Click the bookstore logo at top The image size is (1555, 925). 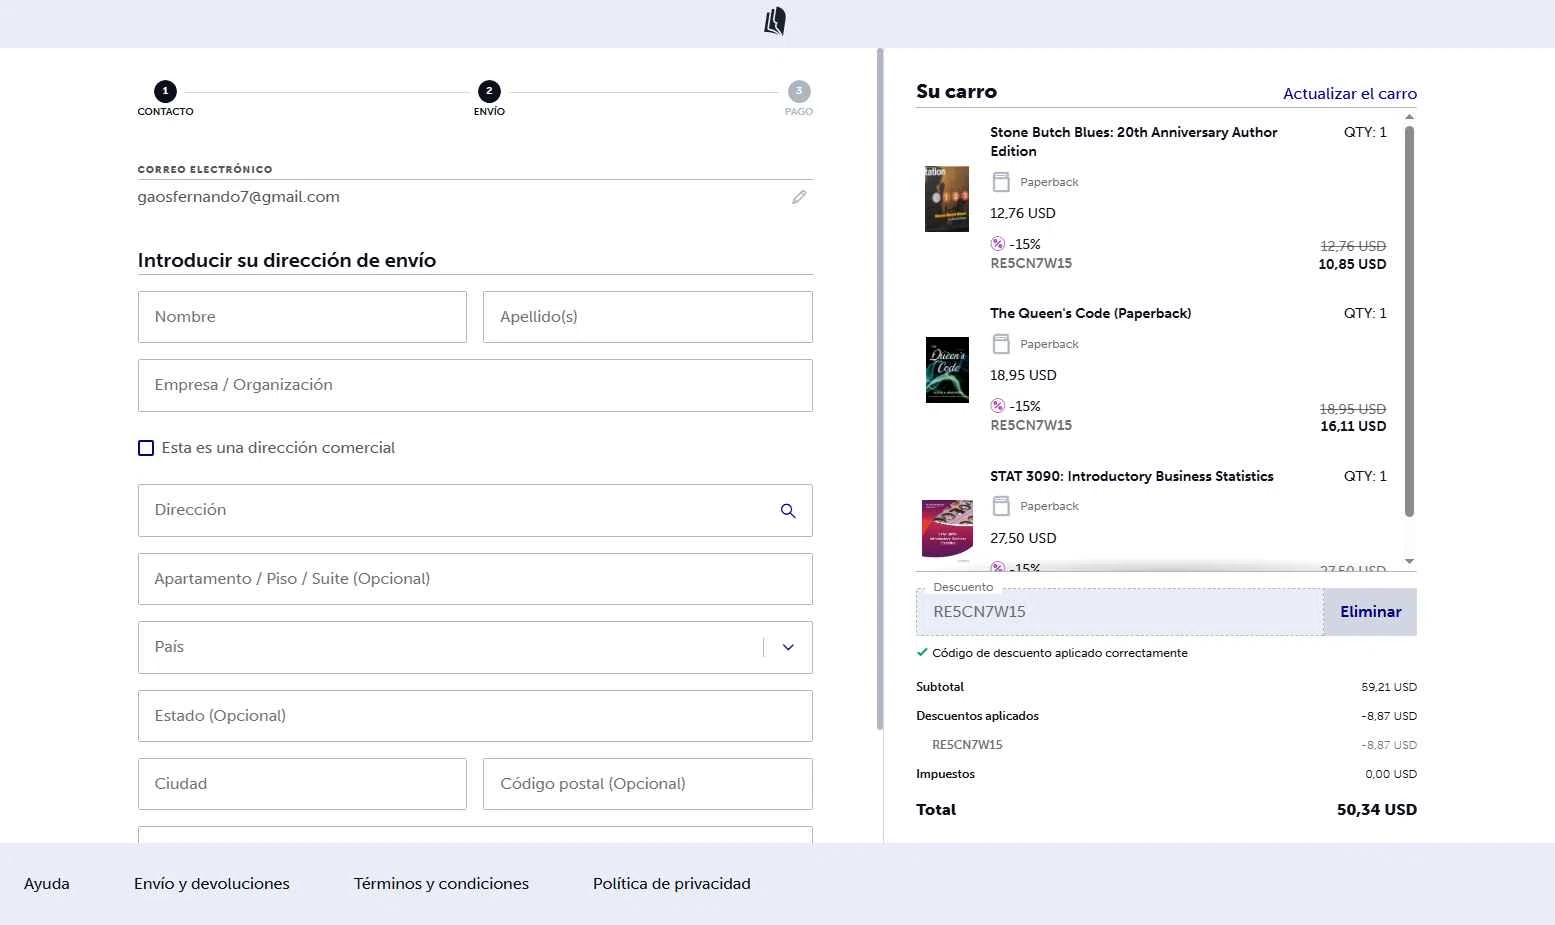pyautogui.click(x=775, y=22)
